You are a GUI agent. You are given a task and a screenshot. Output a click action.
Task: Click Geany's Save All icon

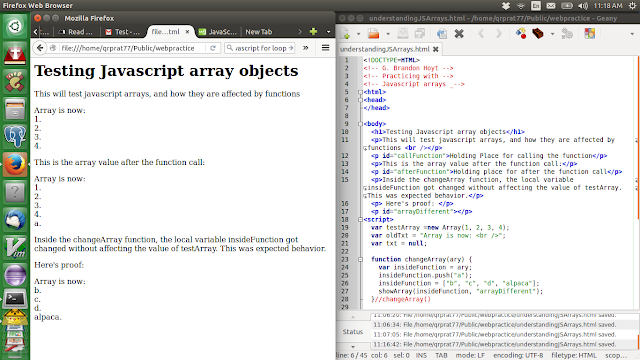[420, 33]
